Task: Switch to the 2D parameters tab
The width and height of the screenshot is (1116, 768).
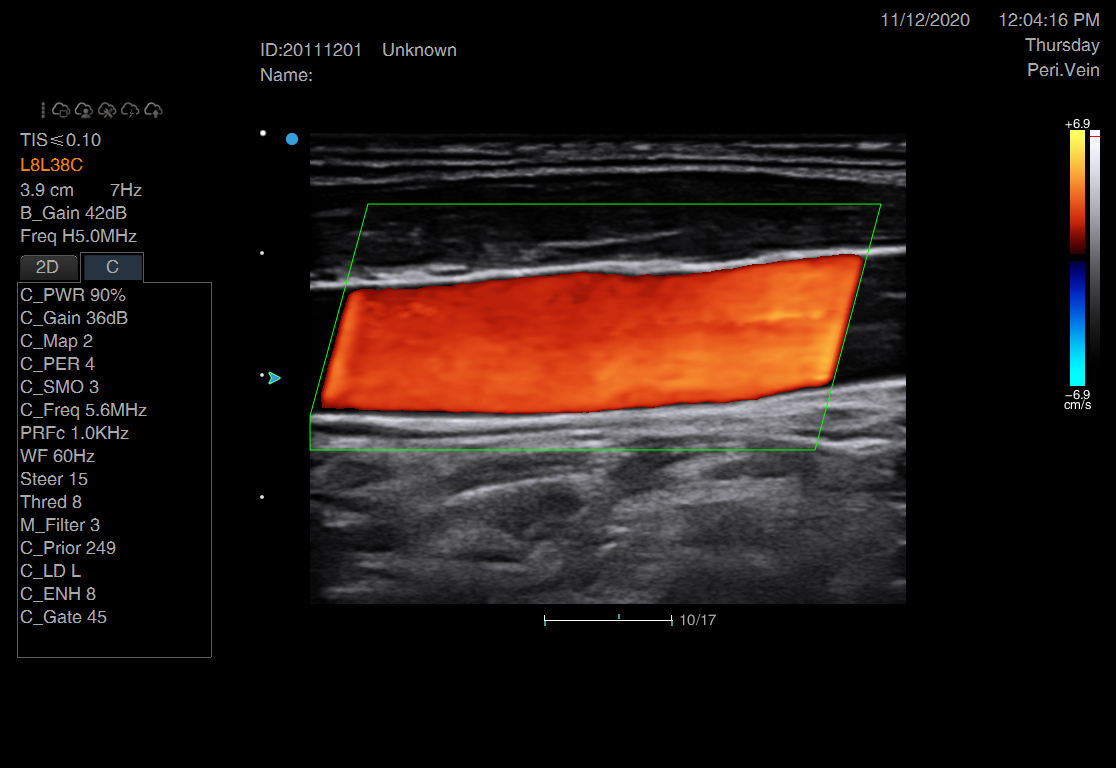Action: (x=48, y=267)
